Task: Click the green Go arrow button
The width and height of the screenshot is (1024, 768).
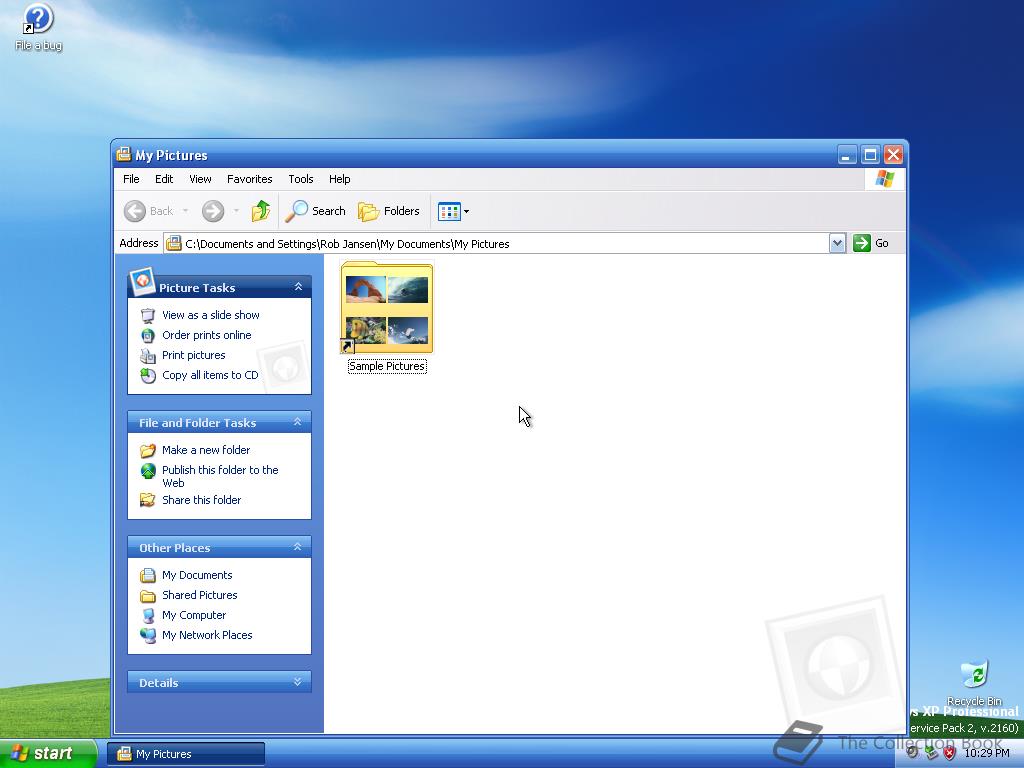Action: pyautogui.click(x=862, y=243)
